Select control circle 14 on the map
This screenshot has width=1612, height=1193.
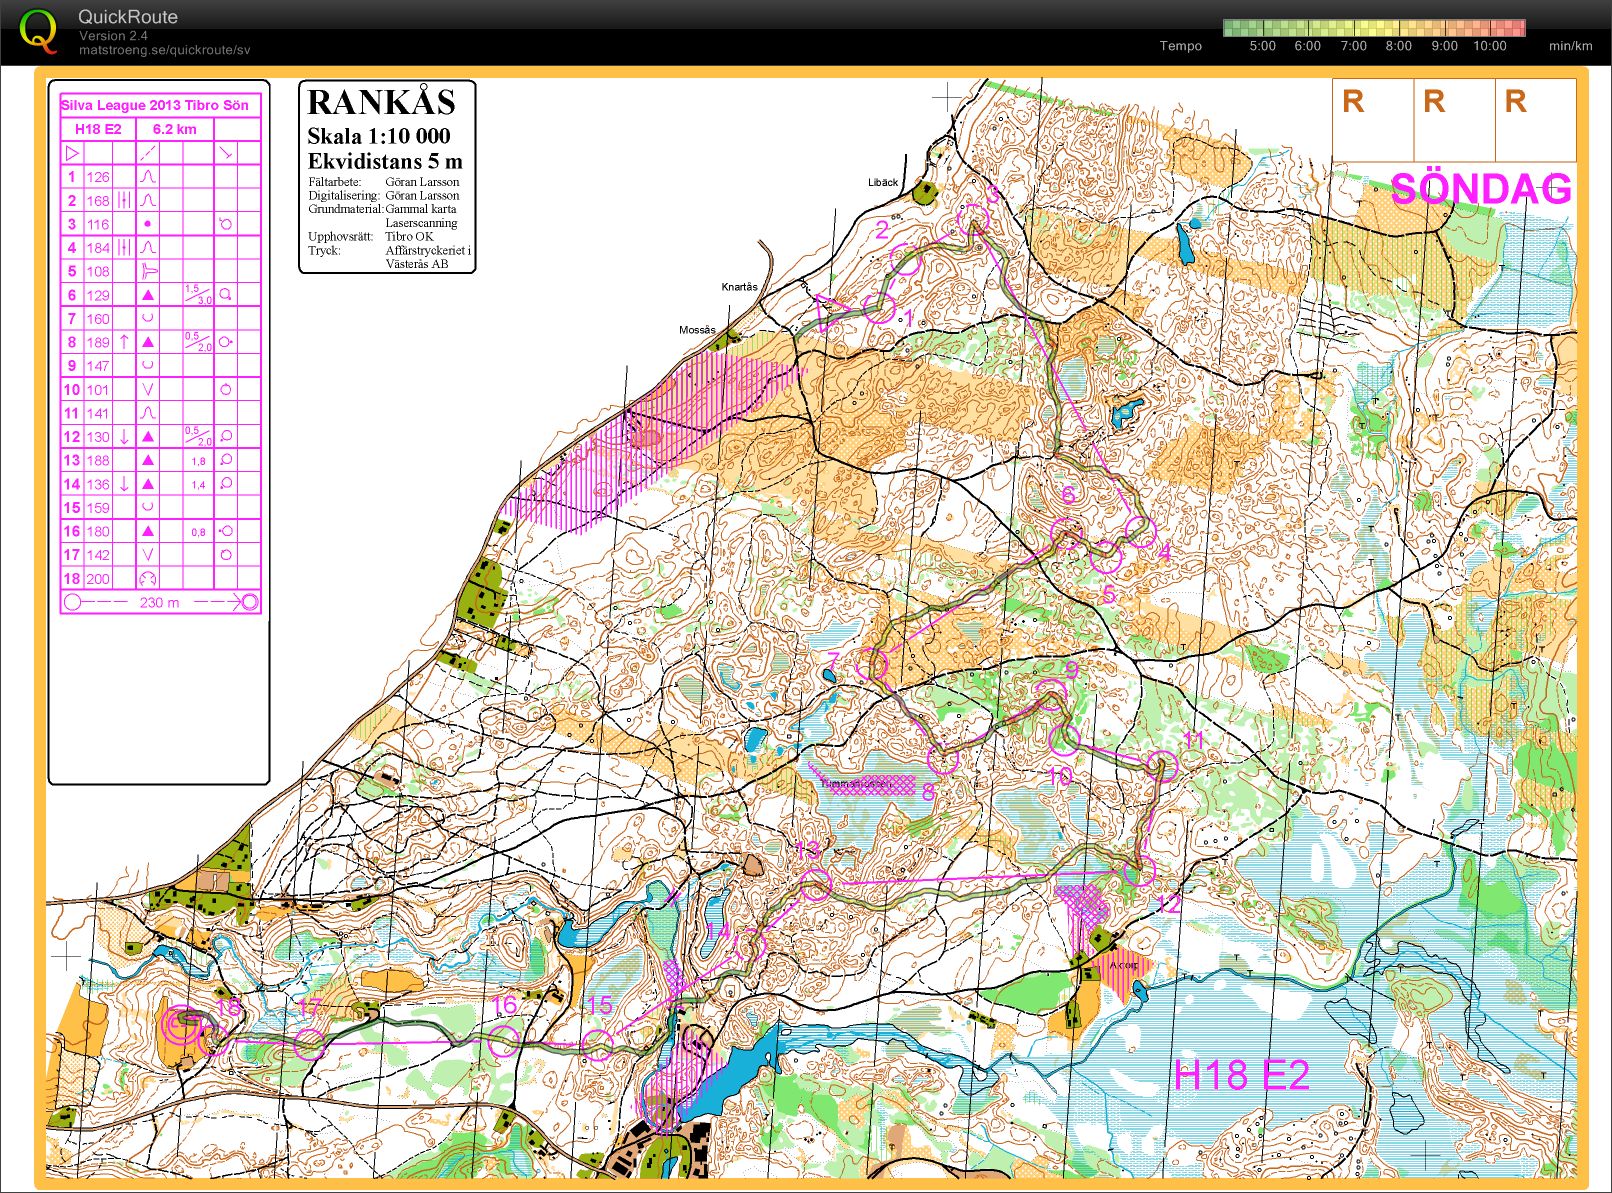pos(751,943)
